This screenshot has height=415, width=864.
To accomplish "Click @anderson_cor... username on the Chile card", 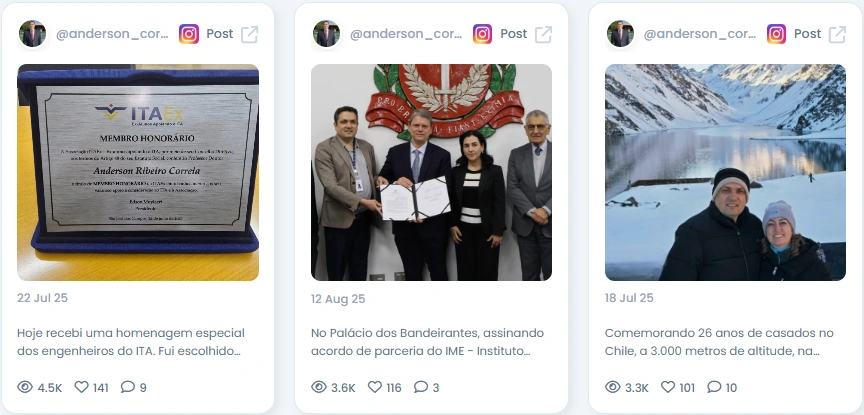I will click(700, 34).
